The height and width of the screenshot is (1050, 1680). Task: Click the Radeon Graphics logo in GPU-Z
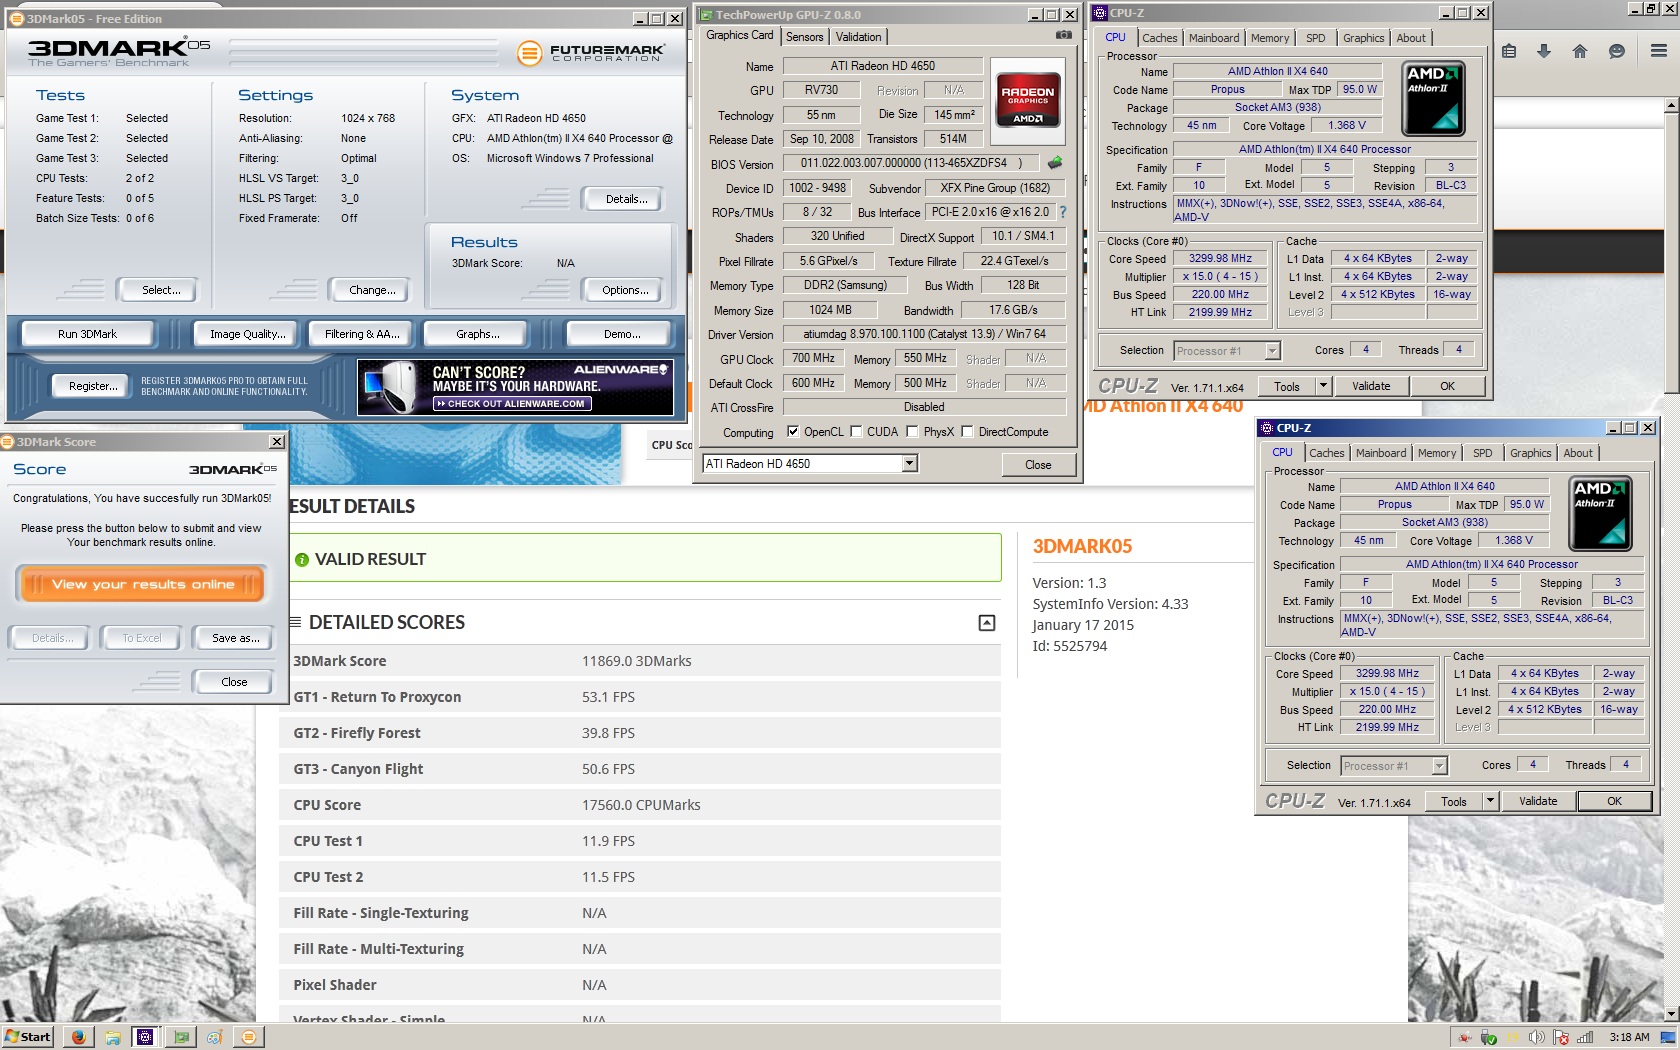pyautogui.click(x=1028, y=101)
